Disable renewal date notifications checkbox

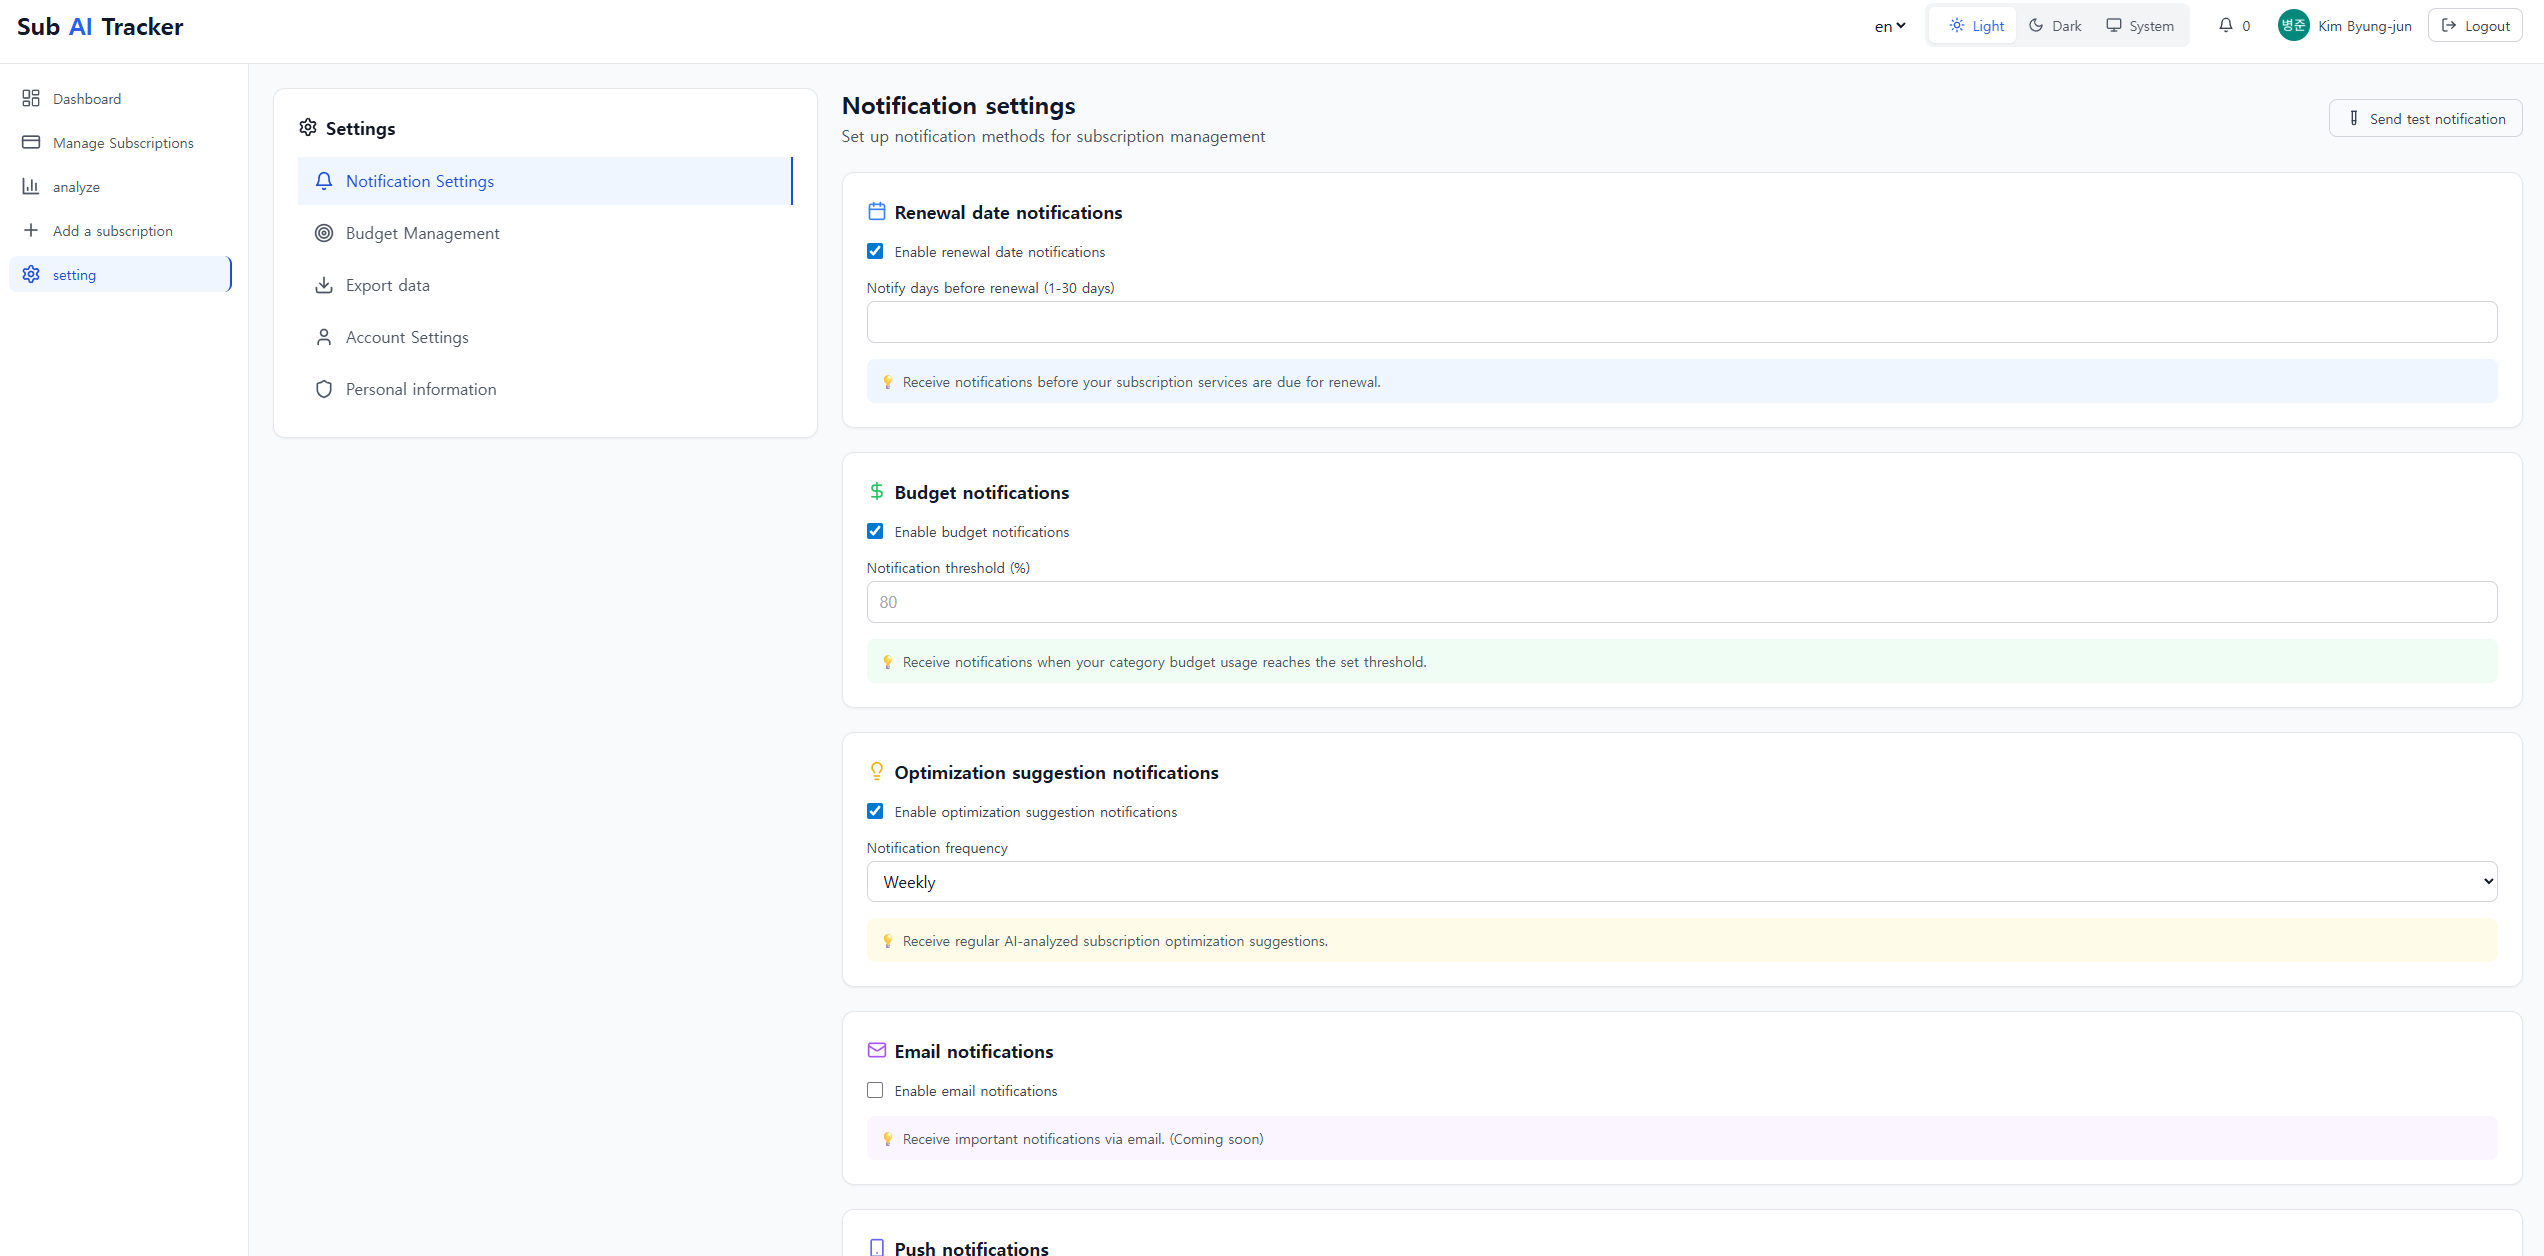click(x=875, y=251)
